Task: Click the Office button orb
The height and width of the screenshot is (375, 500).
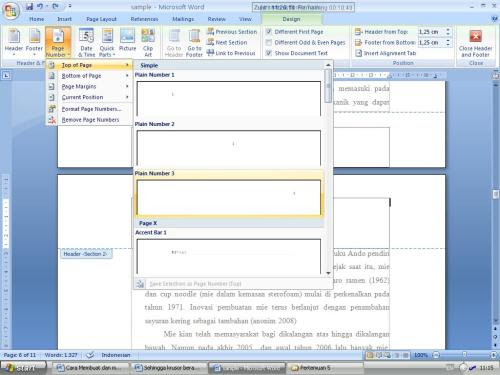Action: [x=11, y=10]
